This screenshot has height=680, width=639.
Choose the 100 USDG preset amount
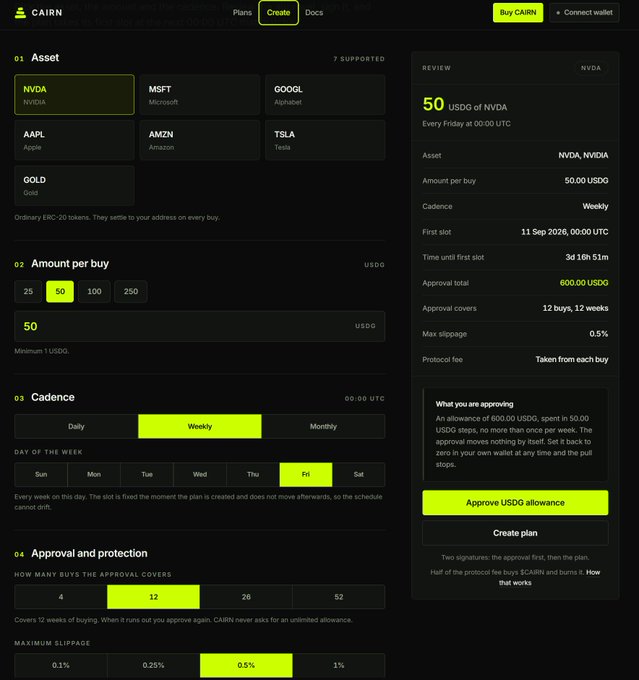pyautogui.click(x=94, y=291)
